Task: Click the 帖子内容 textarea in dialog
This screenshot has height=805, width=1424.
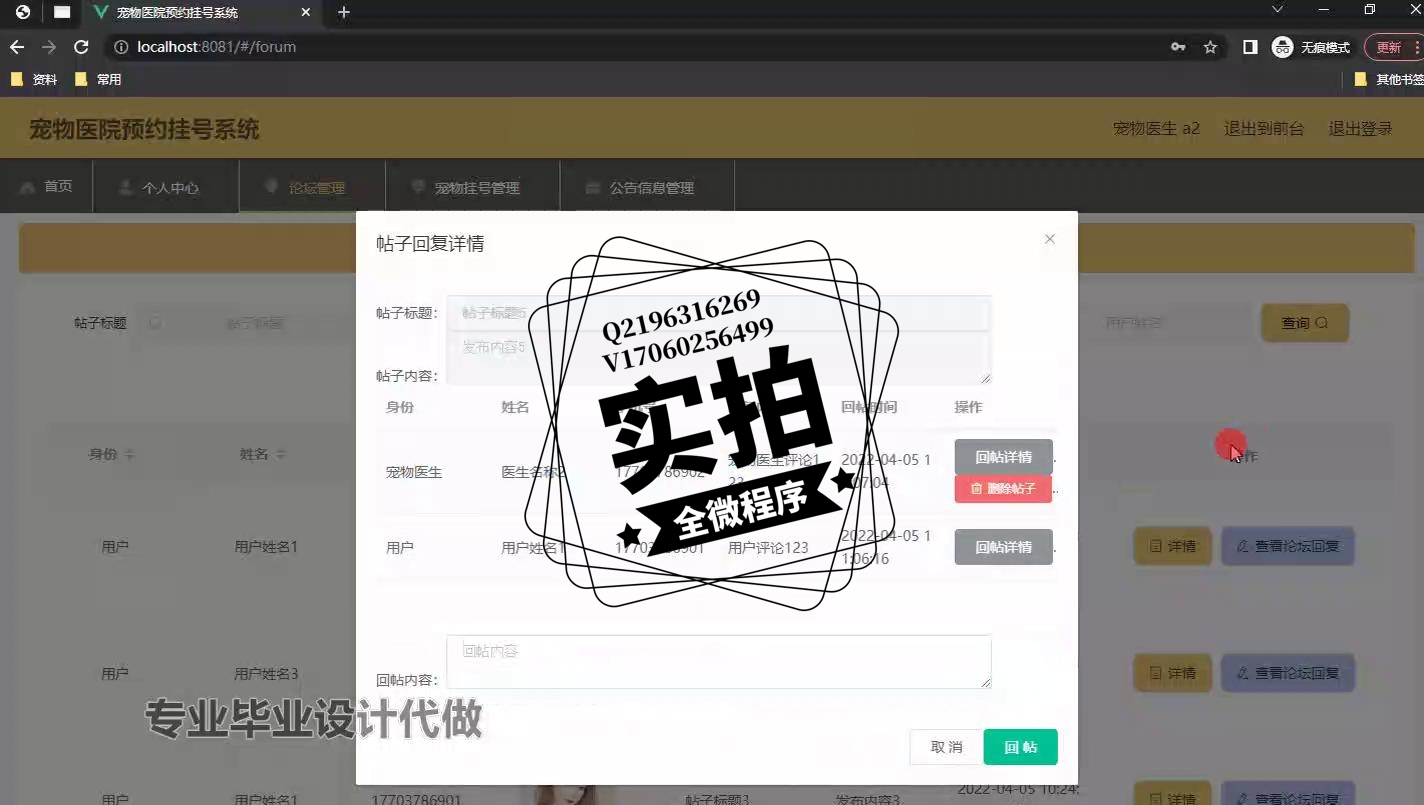Action: pos(718,358)
